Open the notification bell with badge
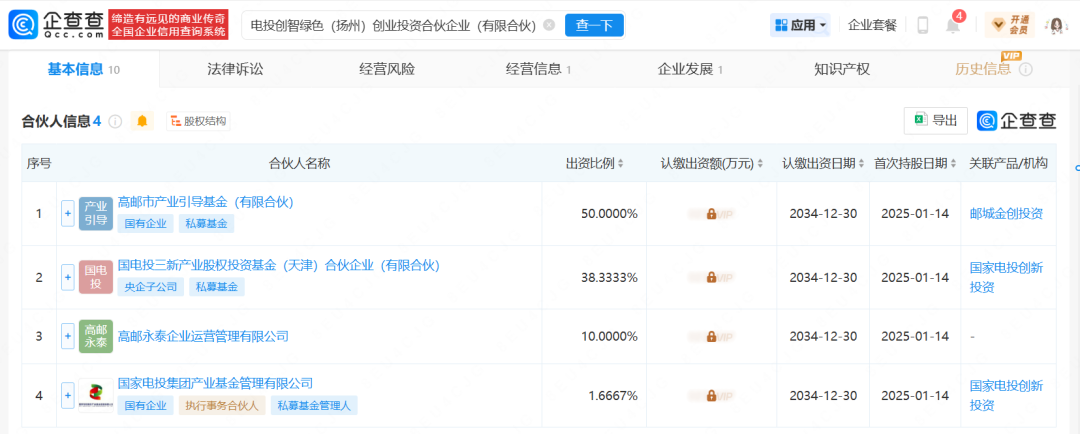 click(953, 26)
